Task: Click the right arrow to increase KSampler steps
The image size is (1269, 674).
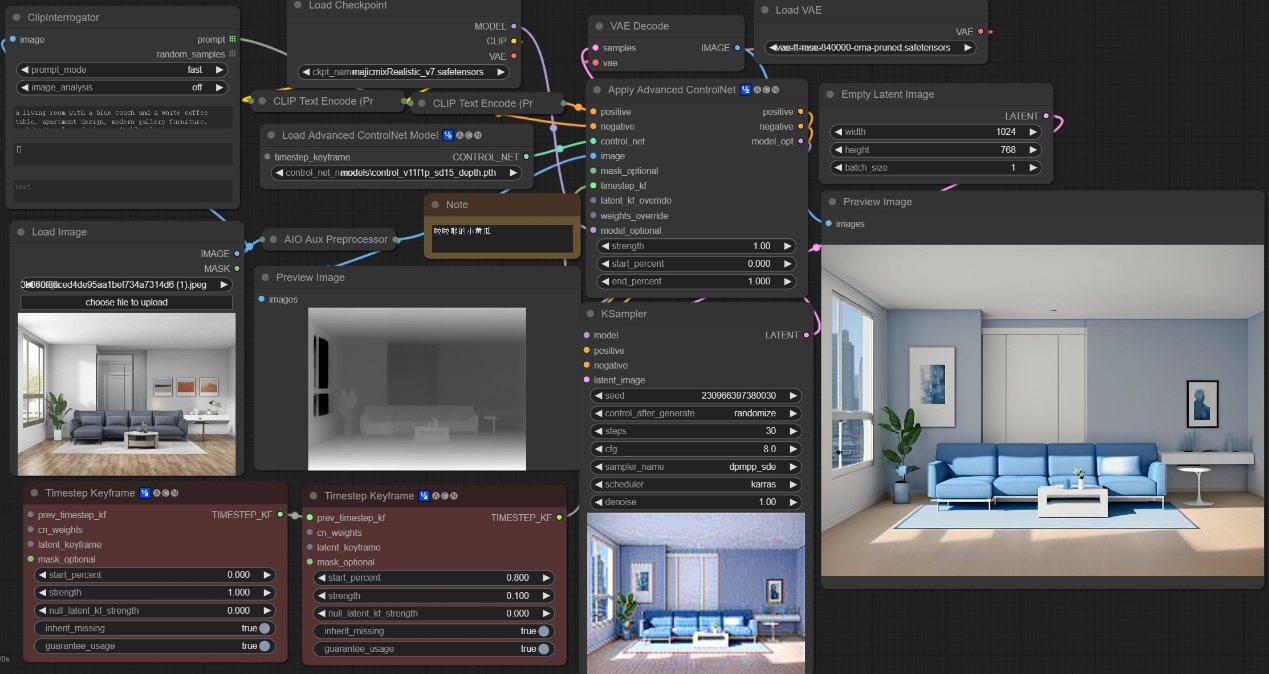Action: point(793,432)
